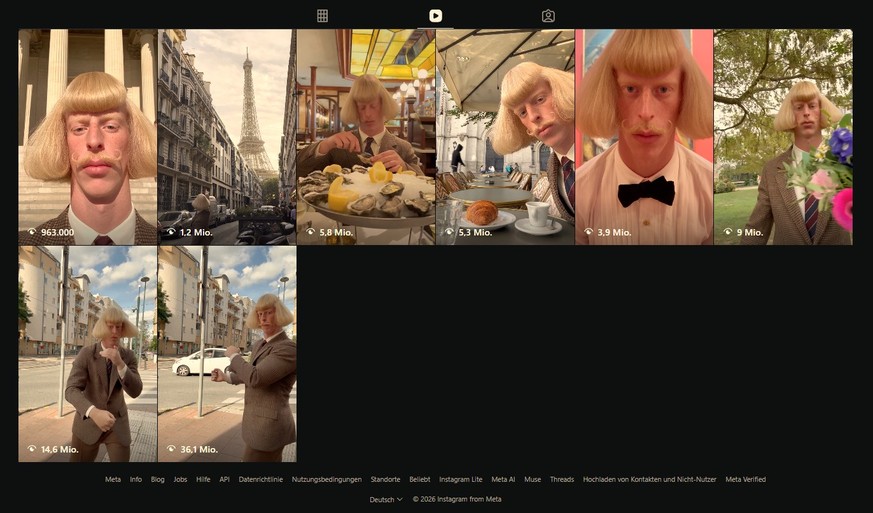This screenshot has height=513, width=873.
Task: Open the Meta Verified link
Action: click(x=746, y=479)
